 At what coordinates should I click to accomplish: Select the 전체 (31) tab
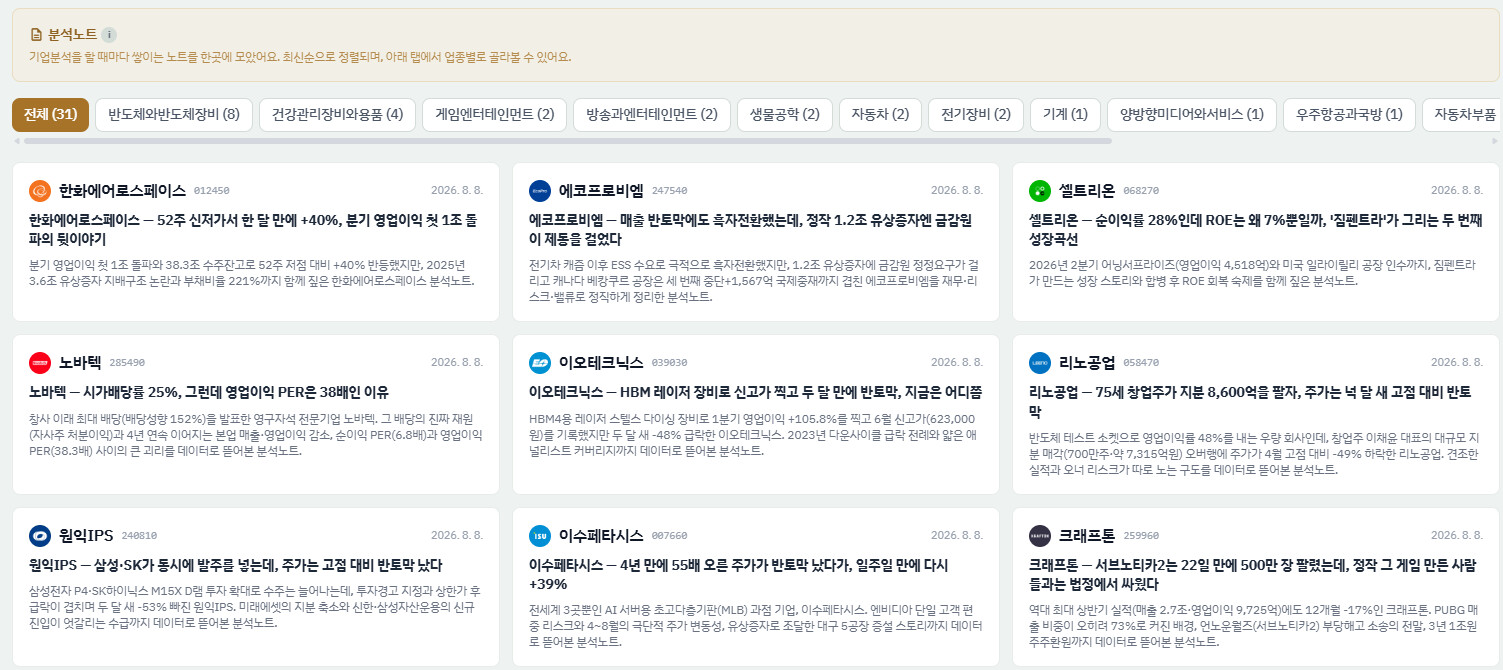[x=51, y=114]
